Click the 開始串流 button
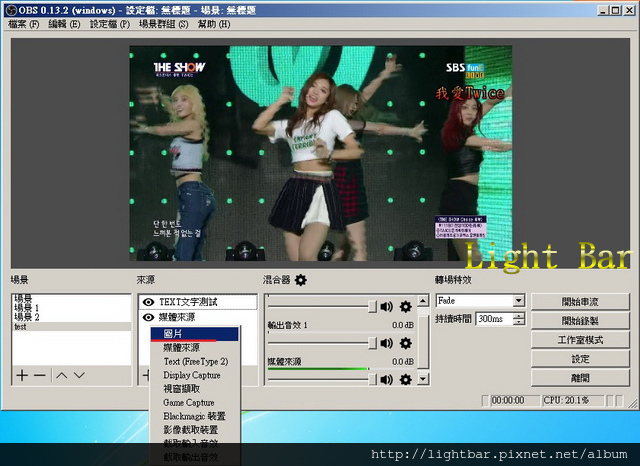The height and width of the screenshot is (466, 640). pos(580,302)
